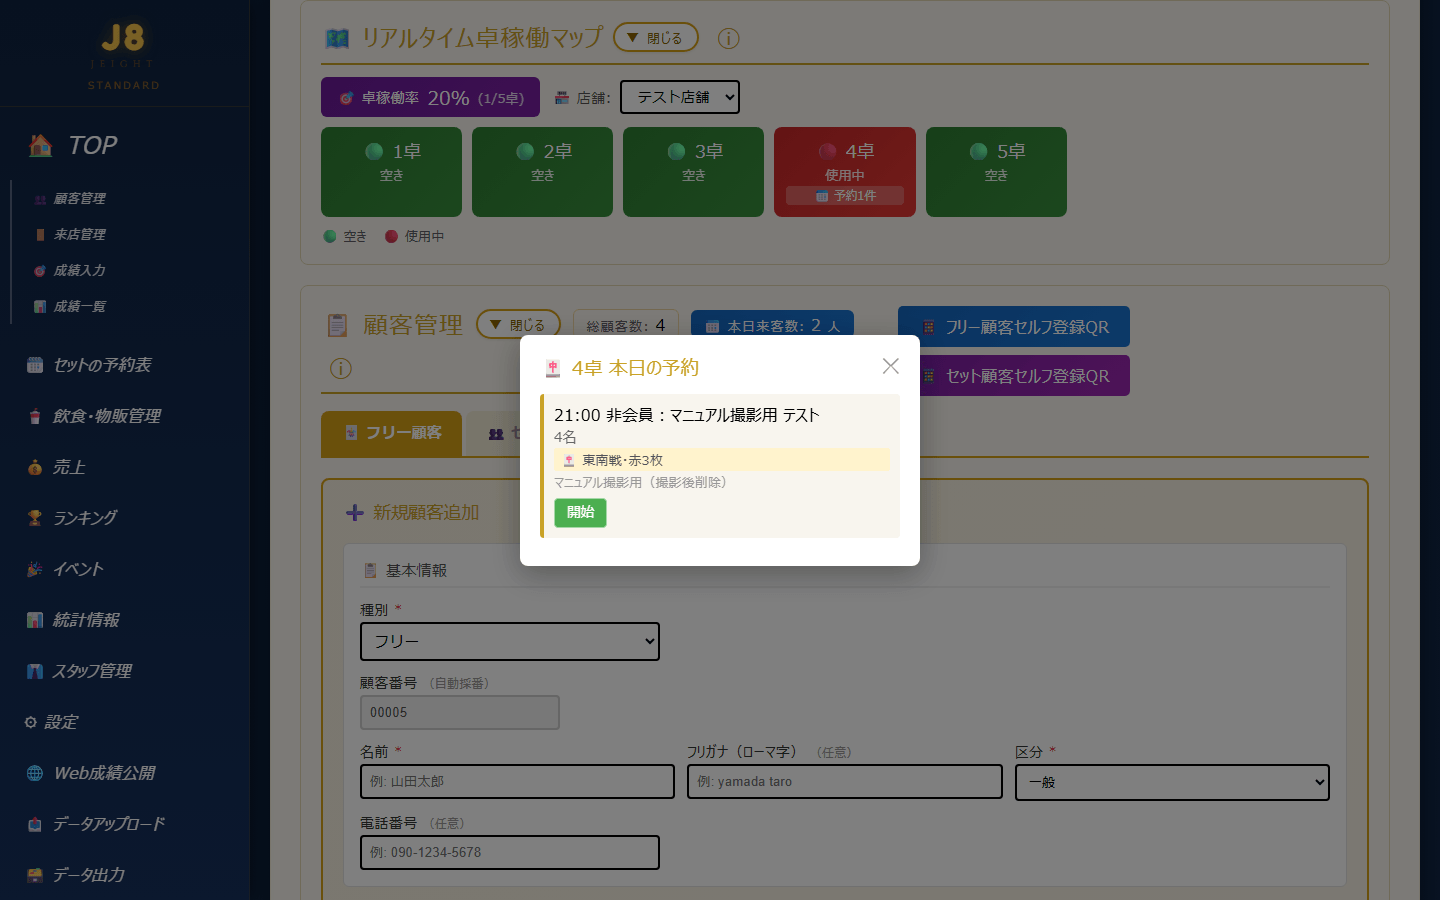Select the 1卓 table card
1440x900 pixels.
coord(391,172)
